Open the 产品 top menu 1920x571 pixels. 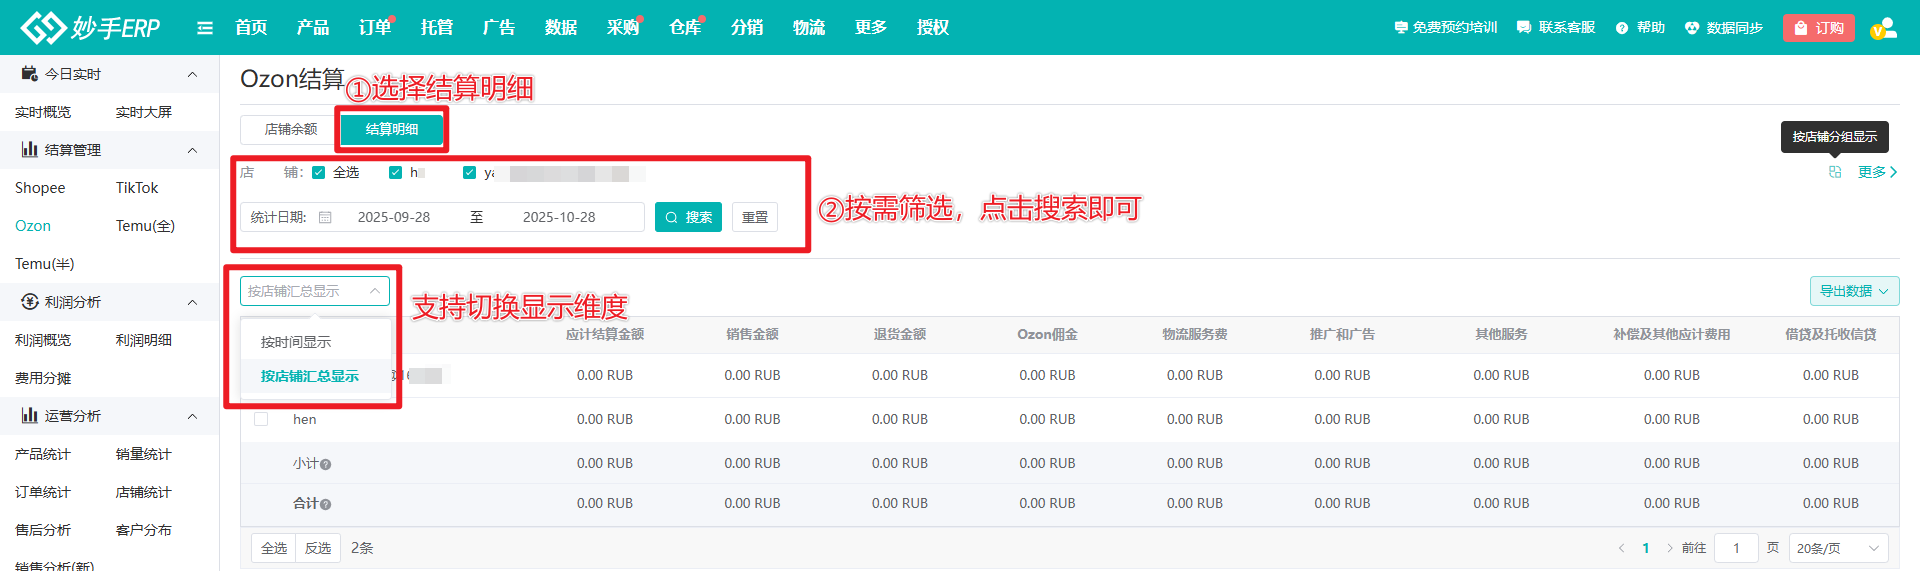pos(313,27)
